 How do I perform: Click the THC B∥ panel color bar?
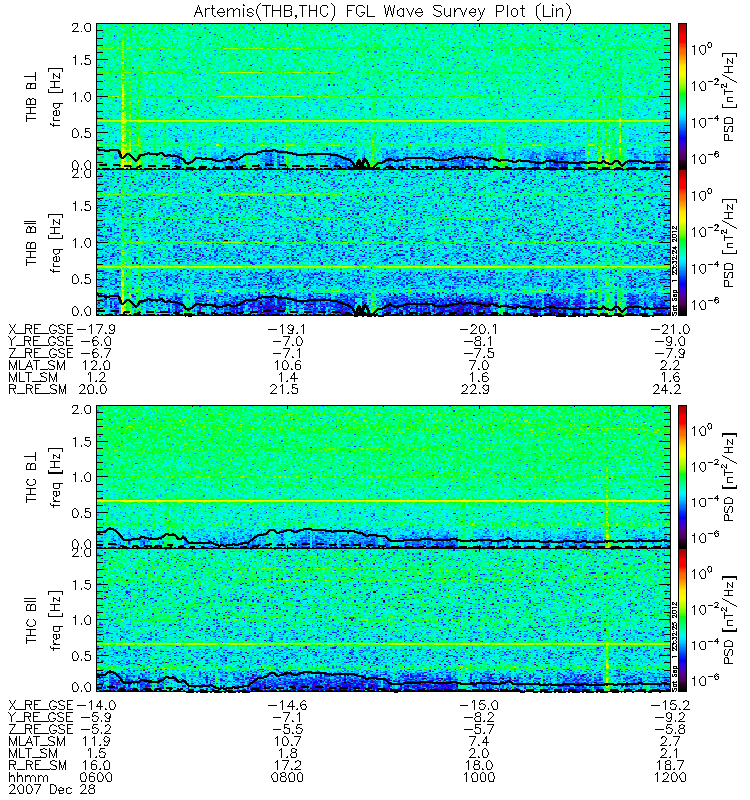[x=682, y=619]
